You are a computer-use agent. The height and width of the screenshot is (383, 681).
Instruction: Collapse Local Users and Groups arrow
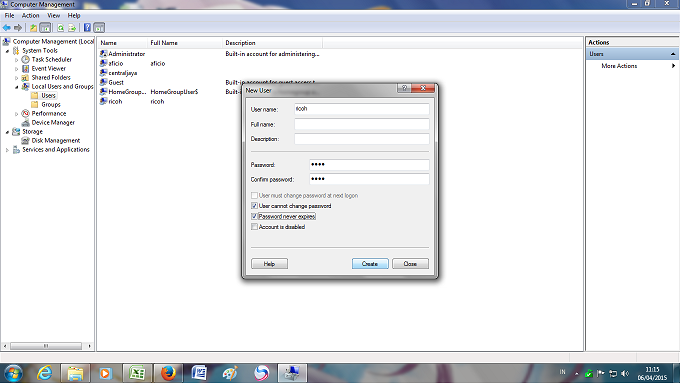(17, 87)
